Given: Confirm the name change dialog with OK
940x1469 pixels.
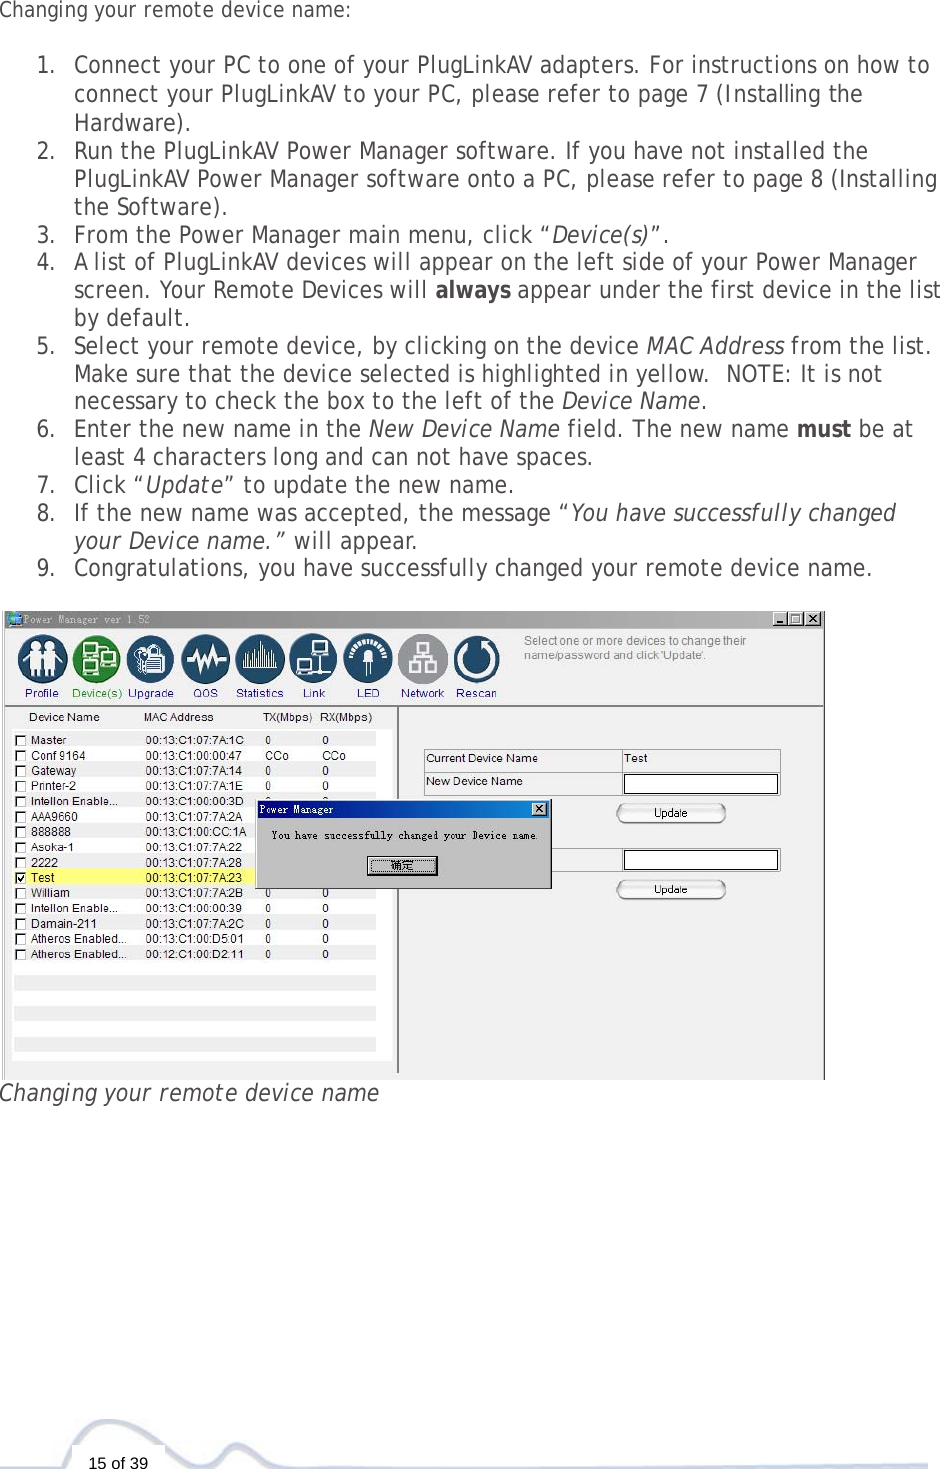Looking at the screenshot, I should tap(402, 865).
